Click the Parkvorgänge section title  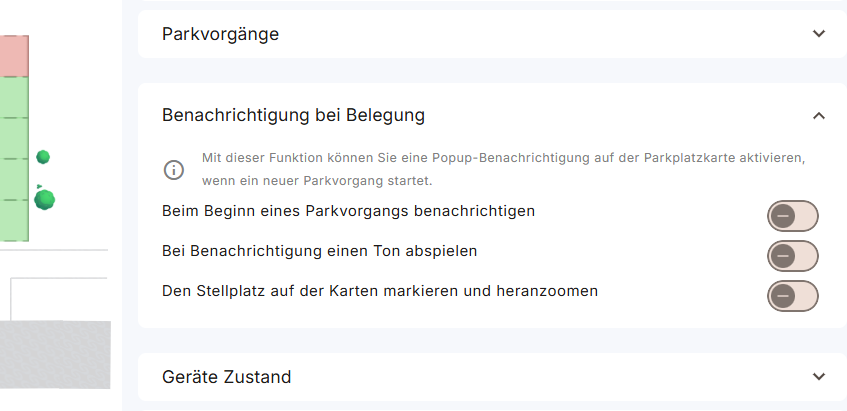[220, 34]
